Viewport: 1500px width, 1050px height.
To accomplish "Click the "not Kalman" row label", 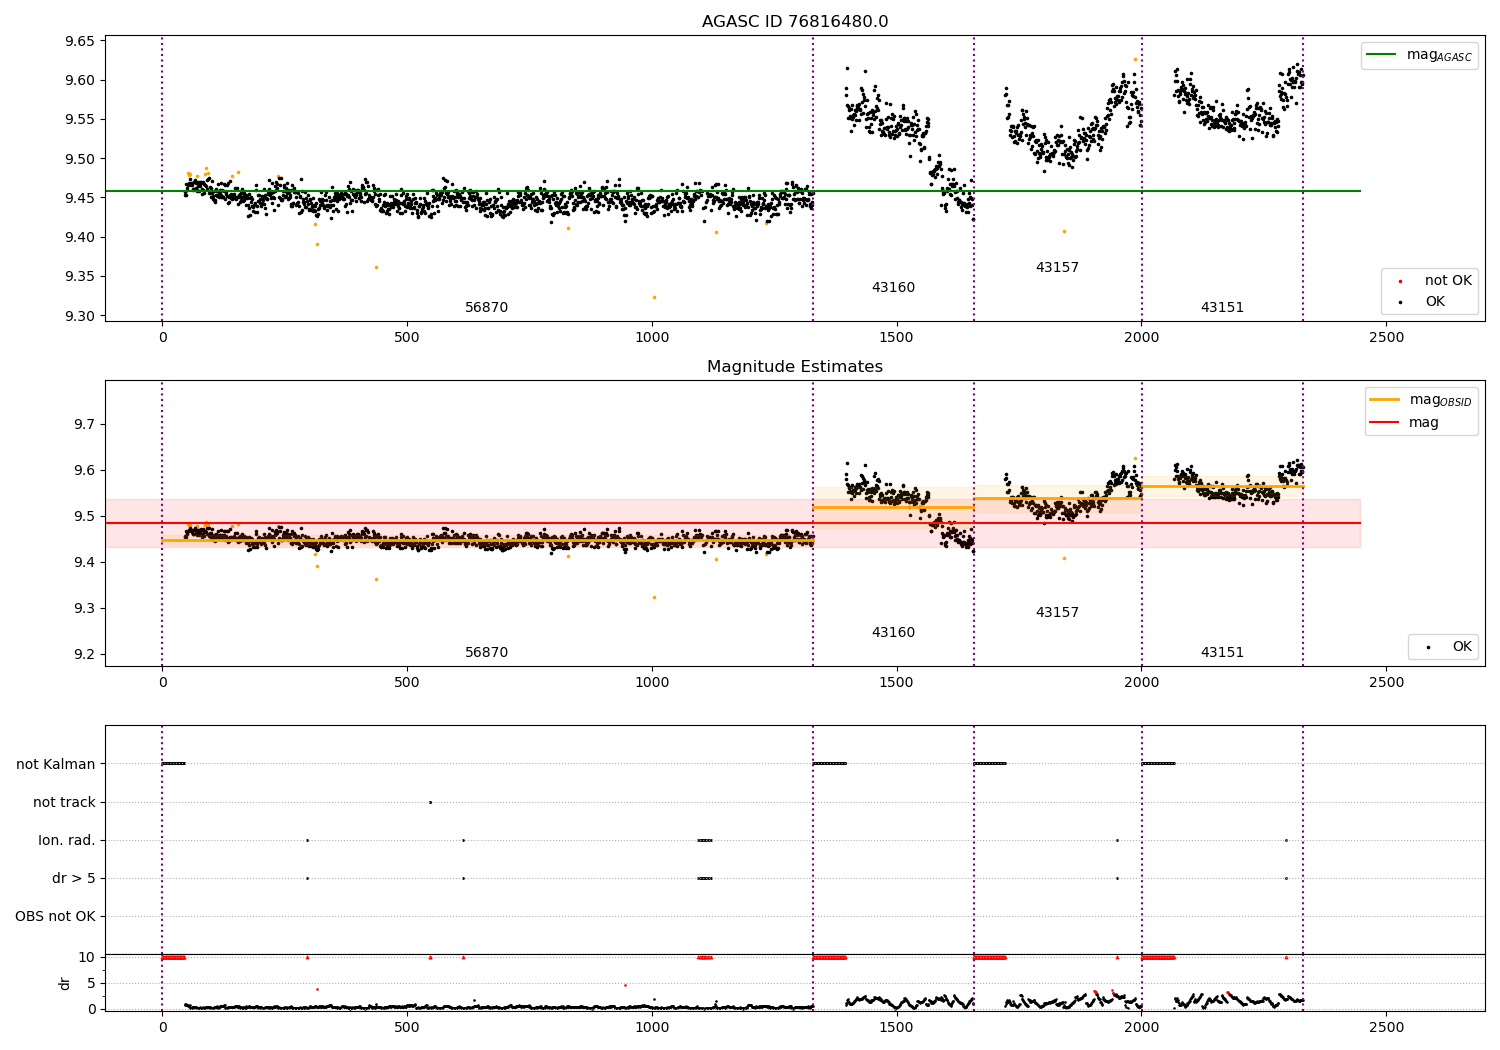I will 56,765.
